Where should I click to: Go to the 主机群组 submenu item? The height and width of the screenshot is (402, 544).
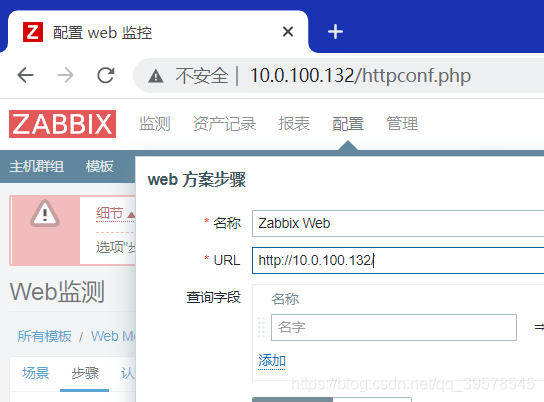[x=36, y=166]
